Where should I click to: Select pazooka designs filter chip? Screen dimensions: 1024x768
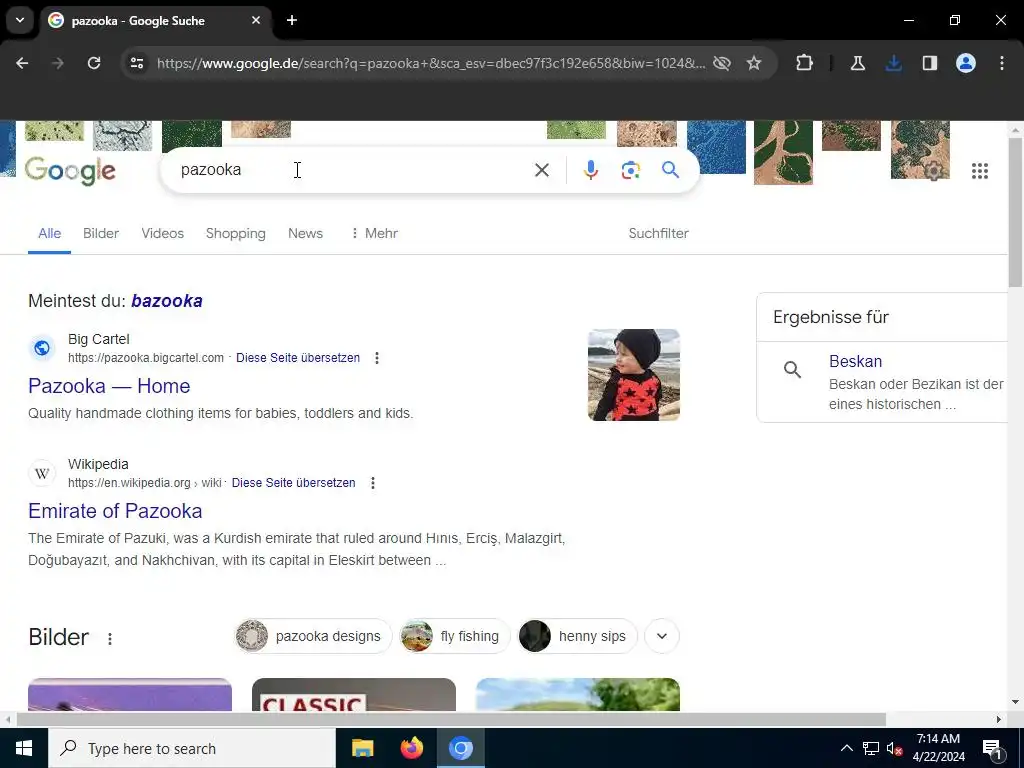[313, 636]
